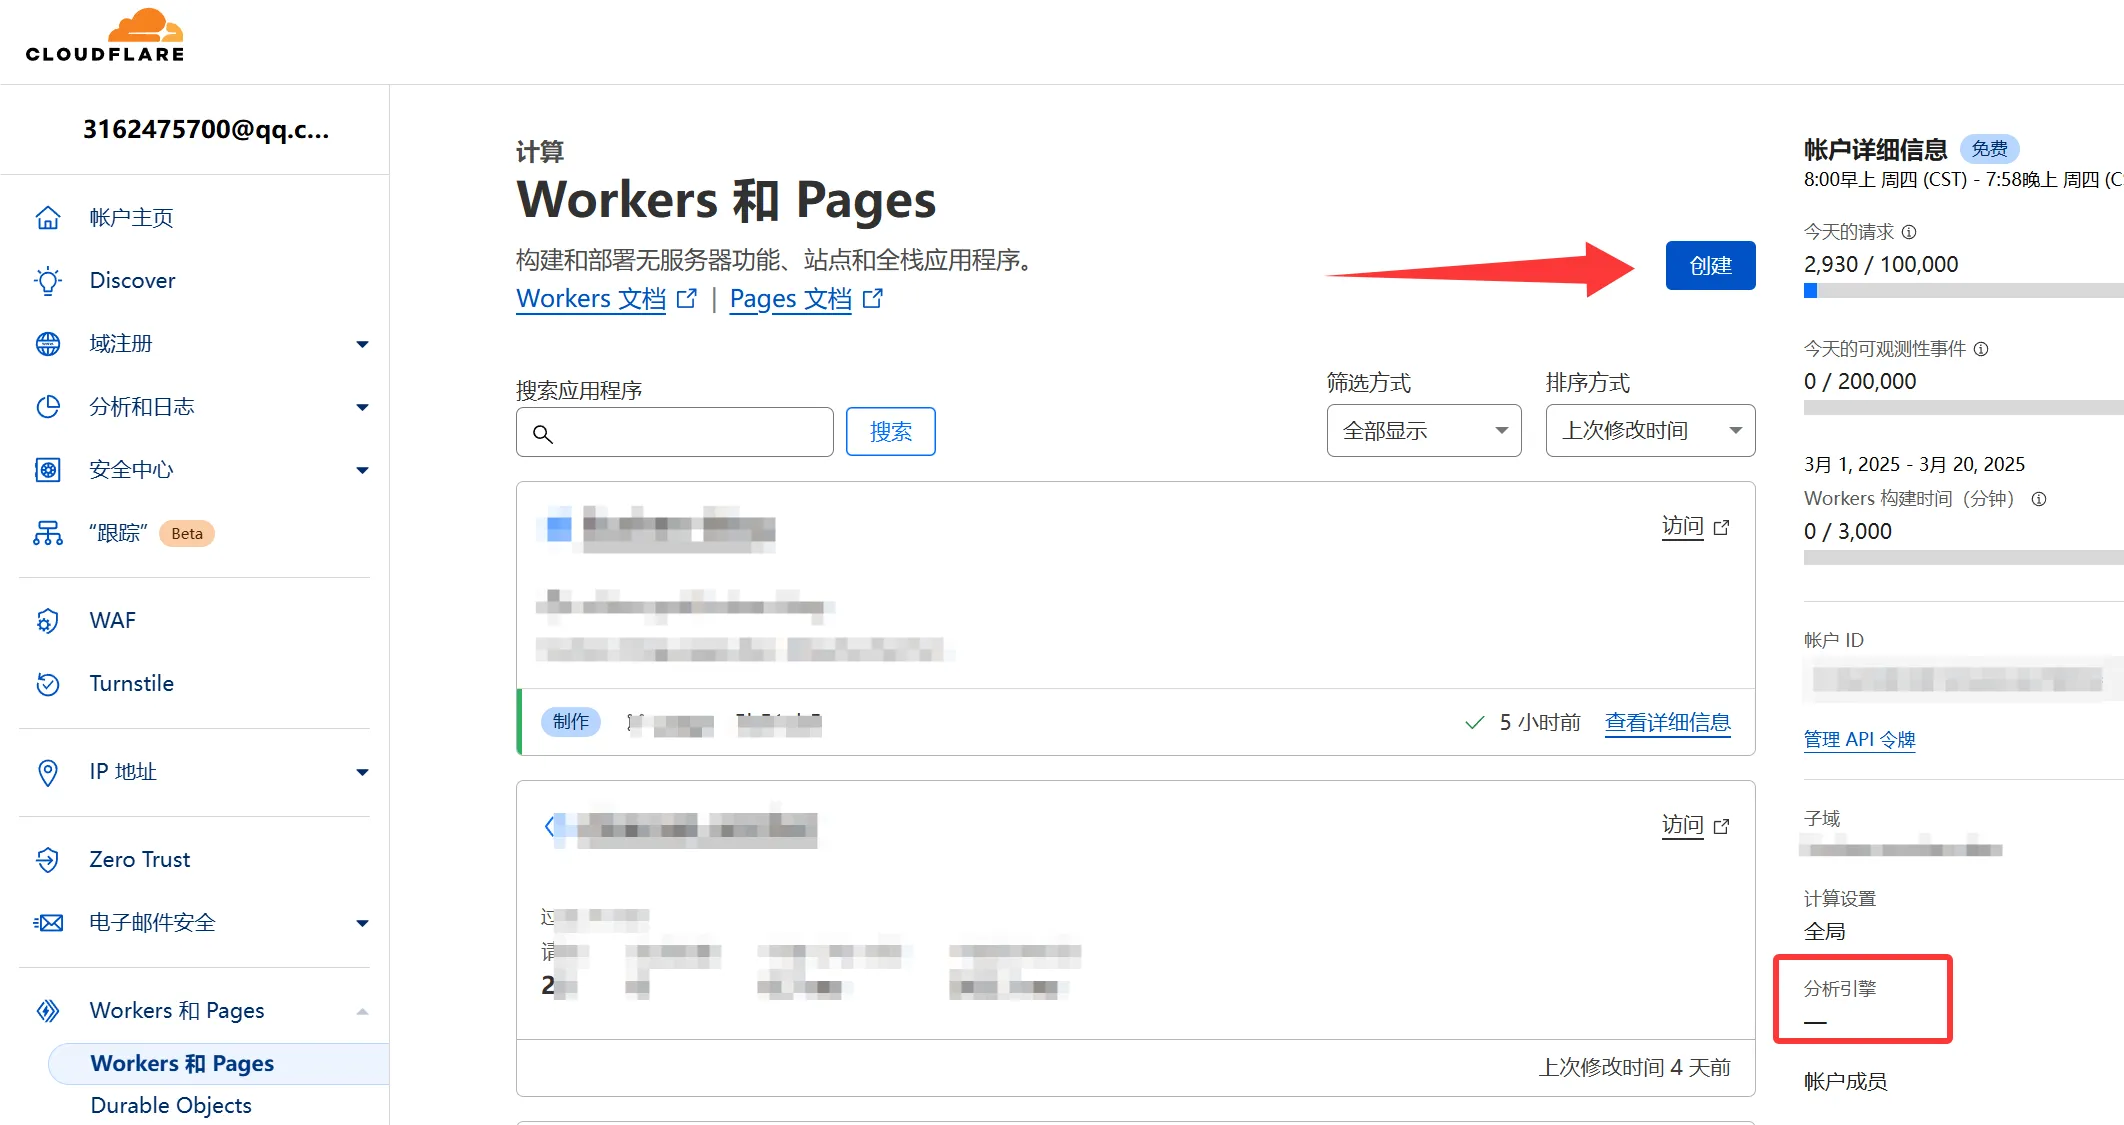Click the WAF shield icon
Image resolution: width=2124 pixels, height=1125 pixels.
[48, 621]
